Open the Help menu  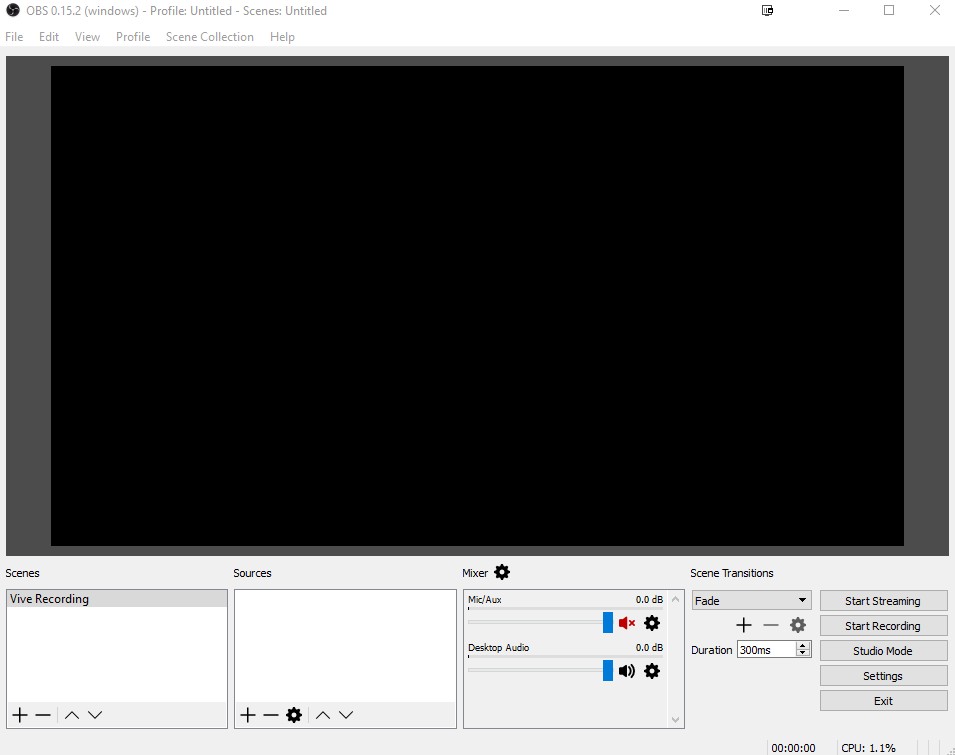[282, 37]
